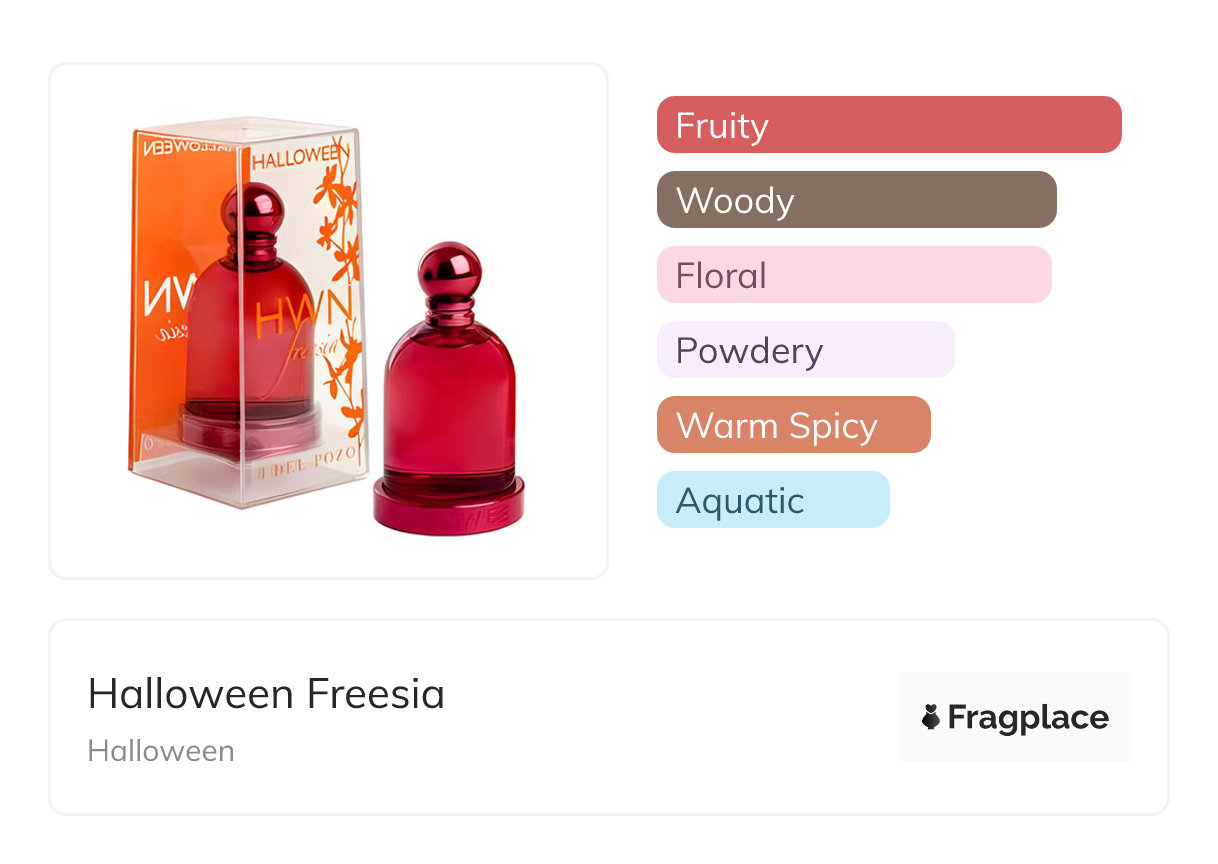
Task: Select the Powdery accord bar
Action: click(x=805, y=350)
